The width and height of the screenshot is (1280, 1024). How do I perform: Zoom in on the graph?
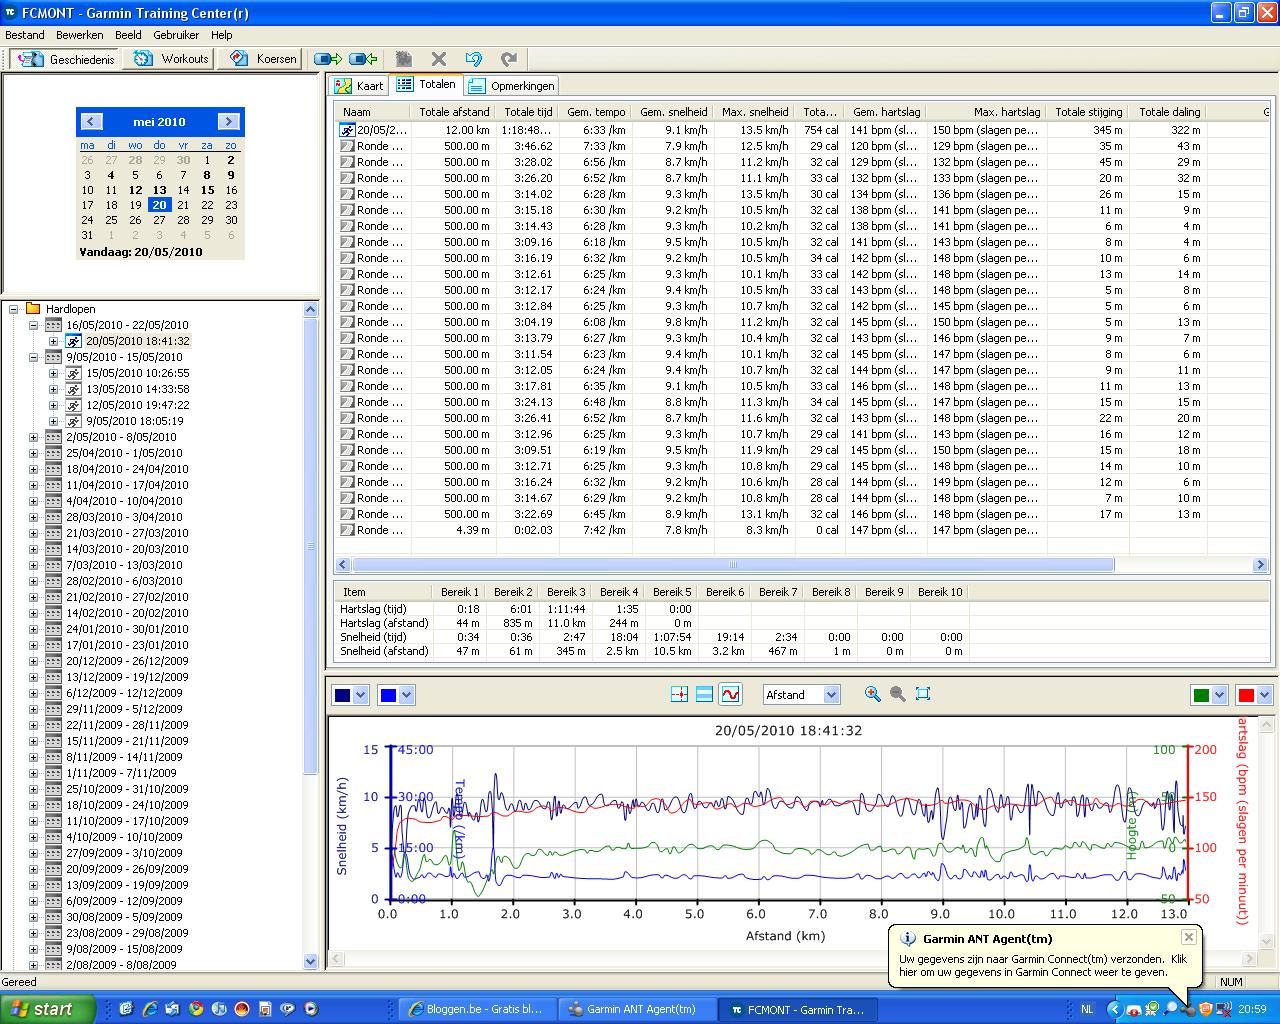[873, 694]
